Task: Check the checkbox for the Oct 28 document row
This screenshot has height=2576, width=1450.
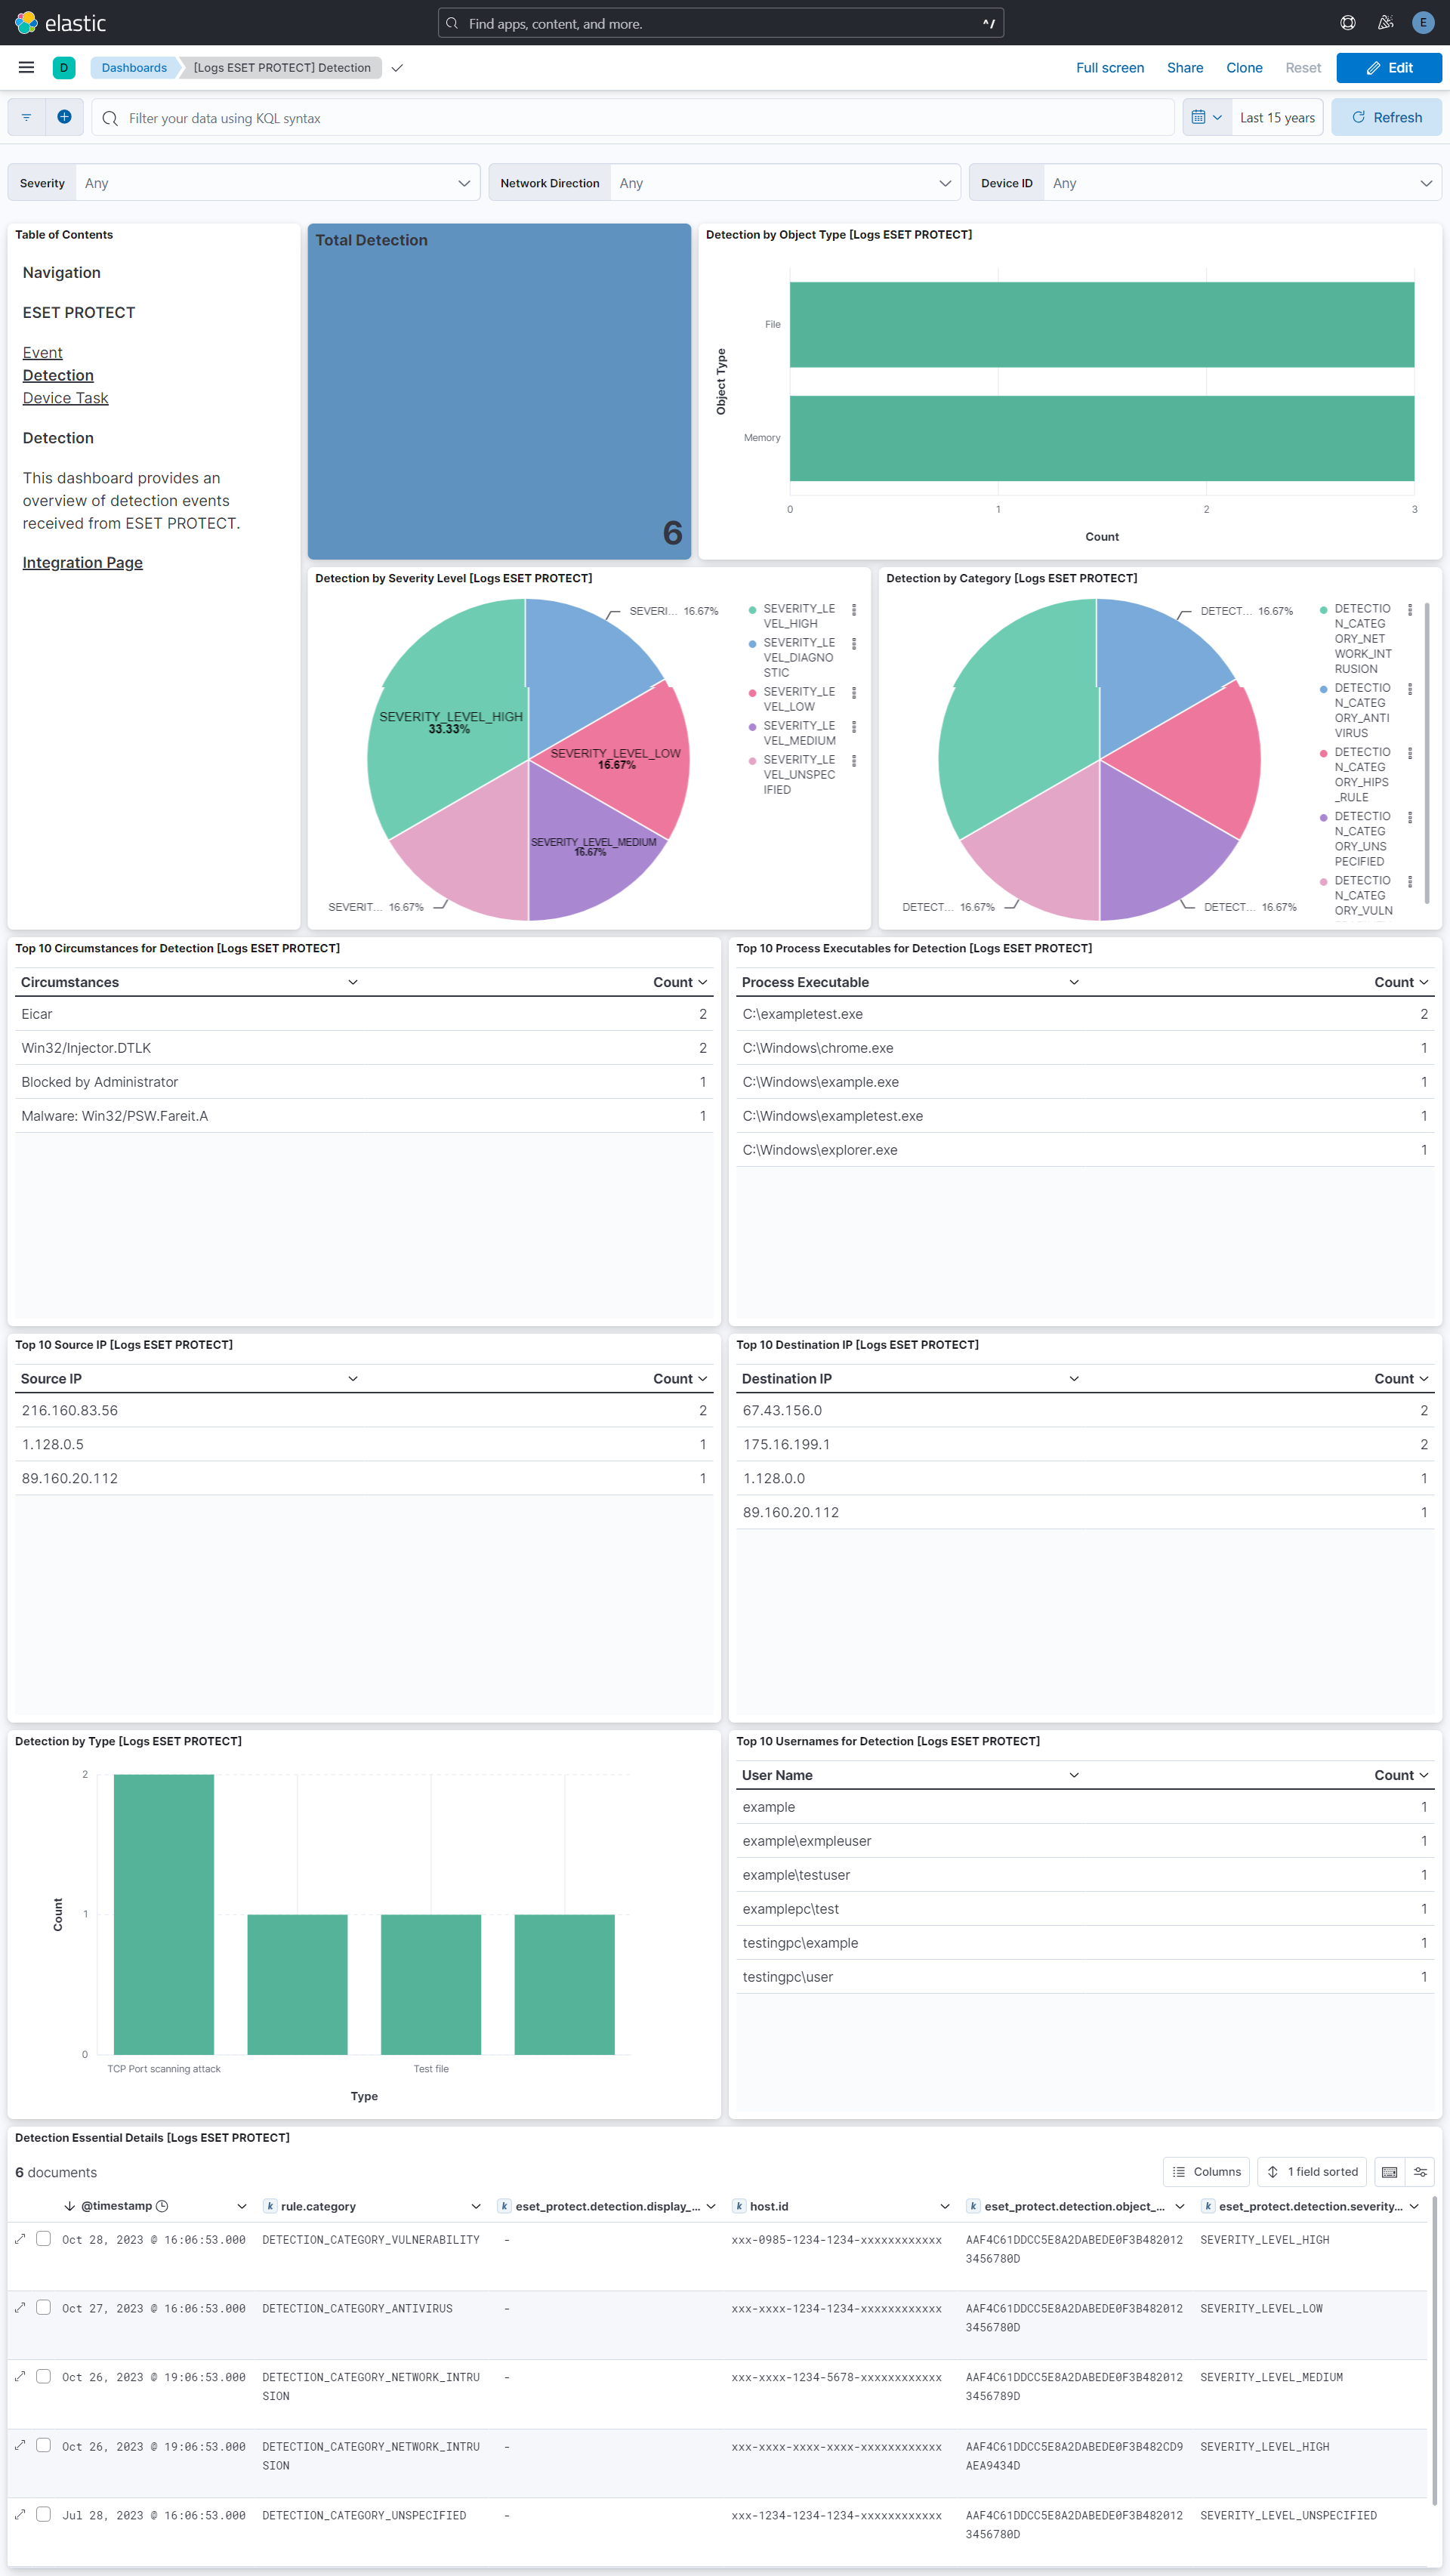Action: click(x=43, y=2238)
